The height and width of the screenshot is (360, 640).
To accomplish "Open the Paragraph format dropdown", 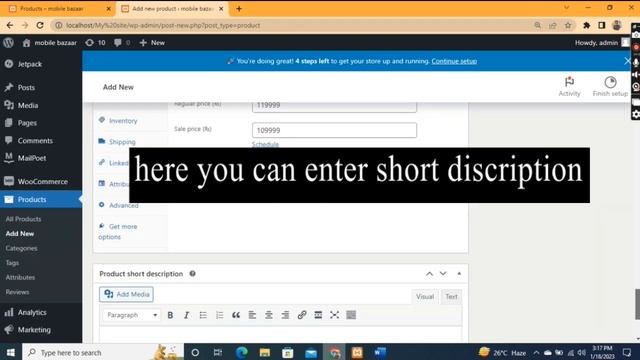I will [x=131, y=315].
